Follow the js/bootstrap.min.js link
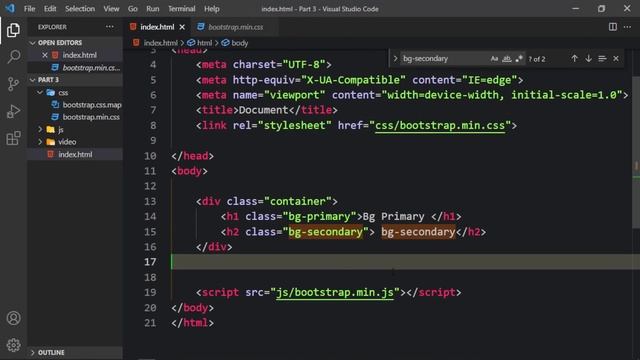640x360 pixels. [335, 293]
